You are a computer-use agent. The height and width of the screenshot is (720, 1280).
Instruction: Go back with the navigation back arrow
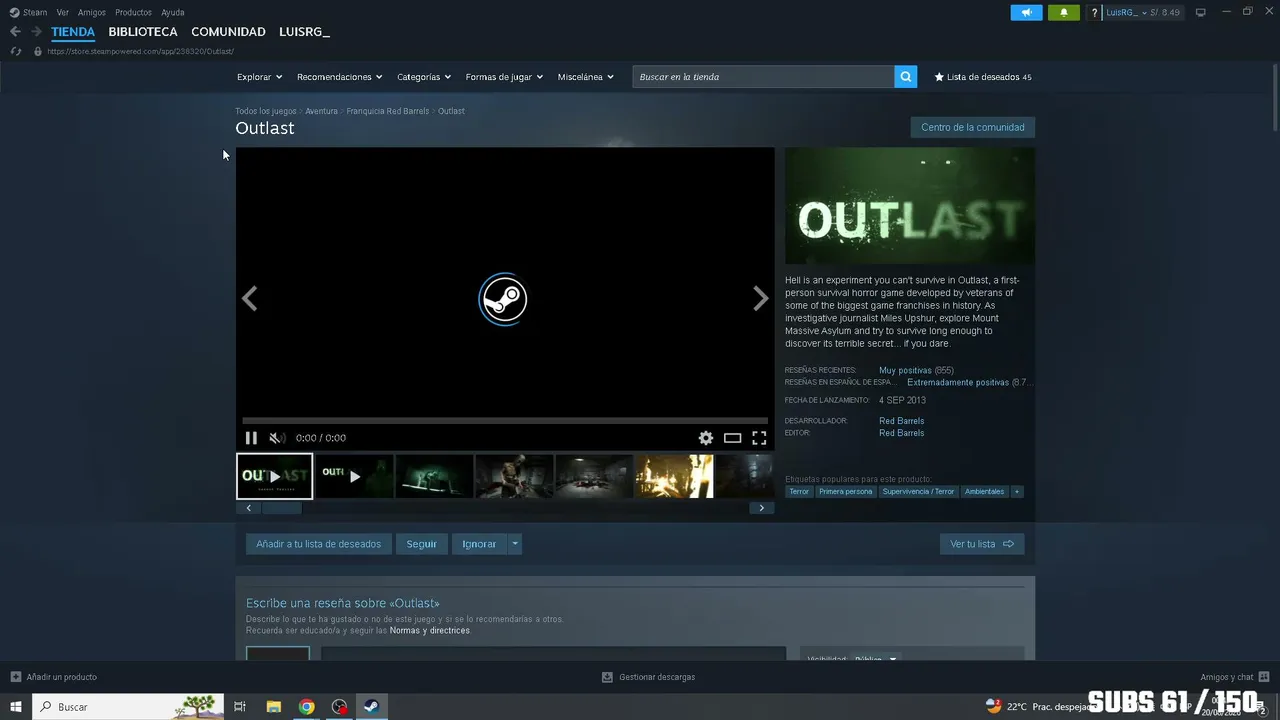(x=15, y=32)
